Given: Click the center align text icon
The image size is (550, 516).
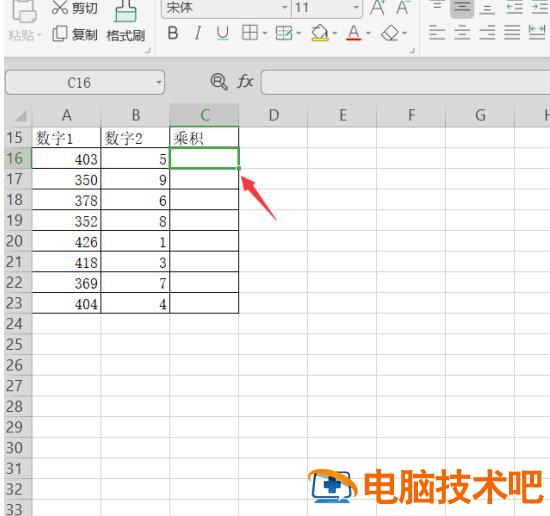Looking at the screenshot, I should point(462,33).
